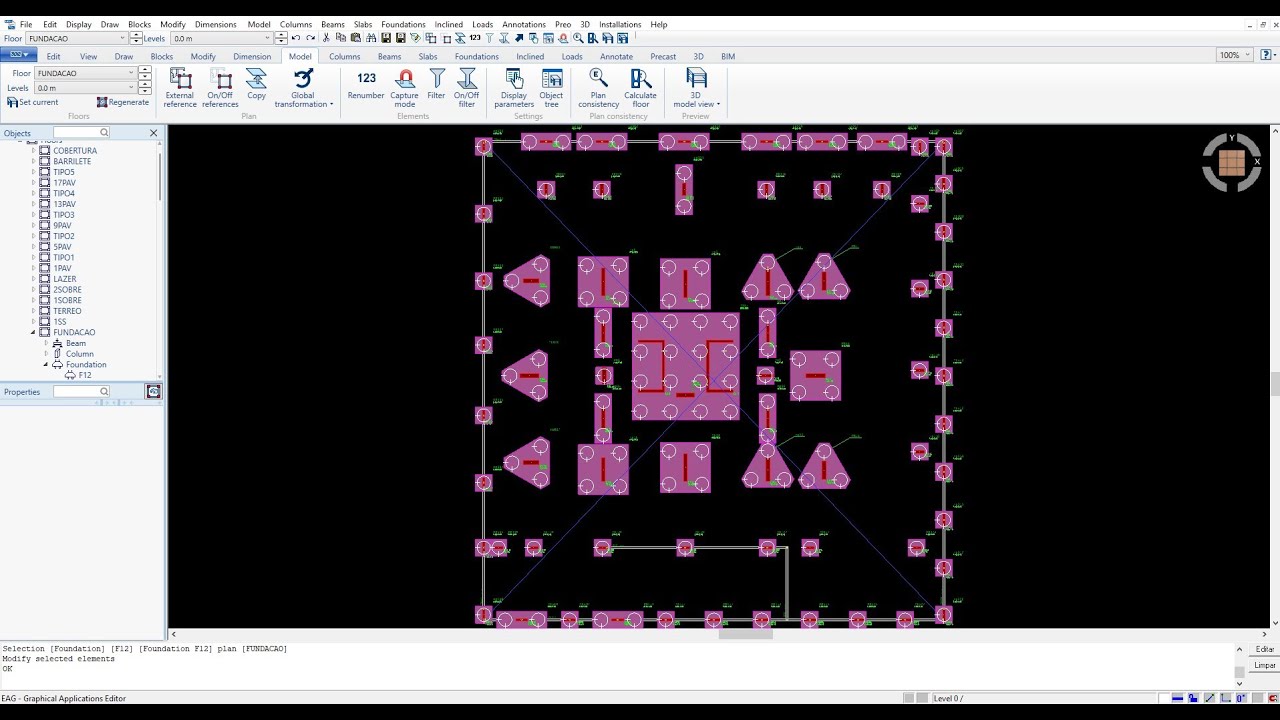Click the cut scissors icon

click(326, 38)
